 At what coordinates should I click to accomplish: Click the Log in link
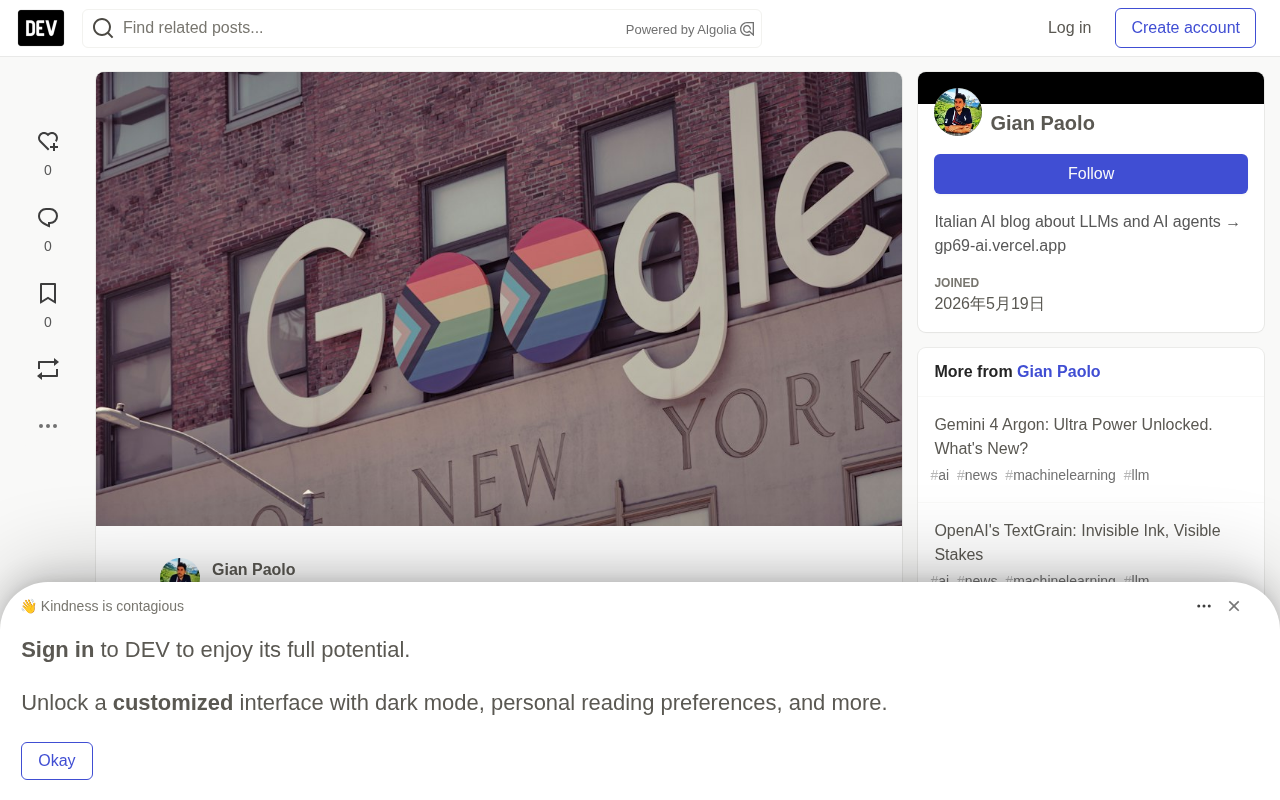coord(1069,28)
